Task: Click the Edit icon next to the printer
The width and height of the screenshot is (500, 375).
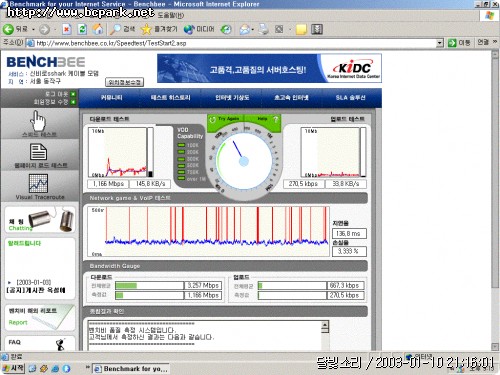Action: click(279, 29)
